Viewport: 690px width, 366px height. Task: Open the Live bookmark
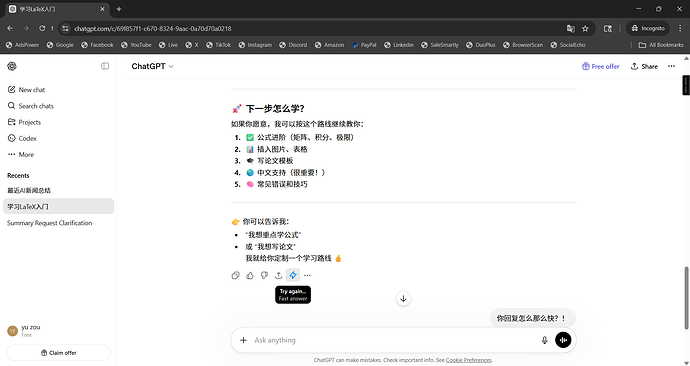(168, 45)
